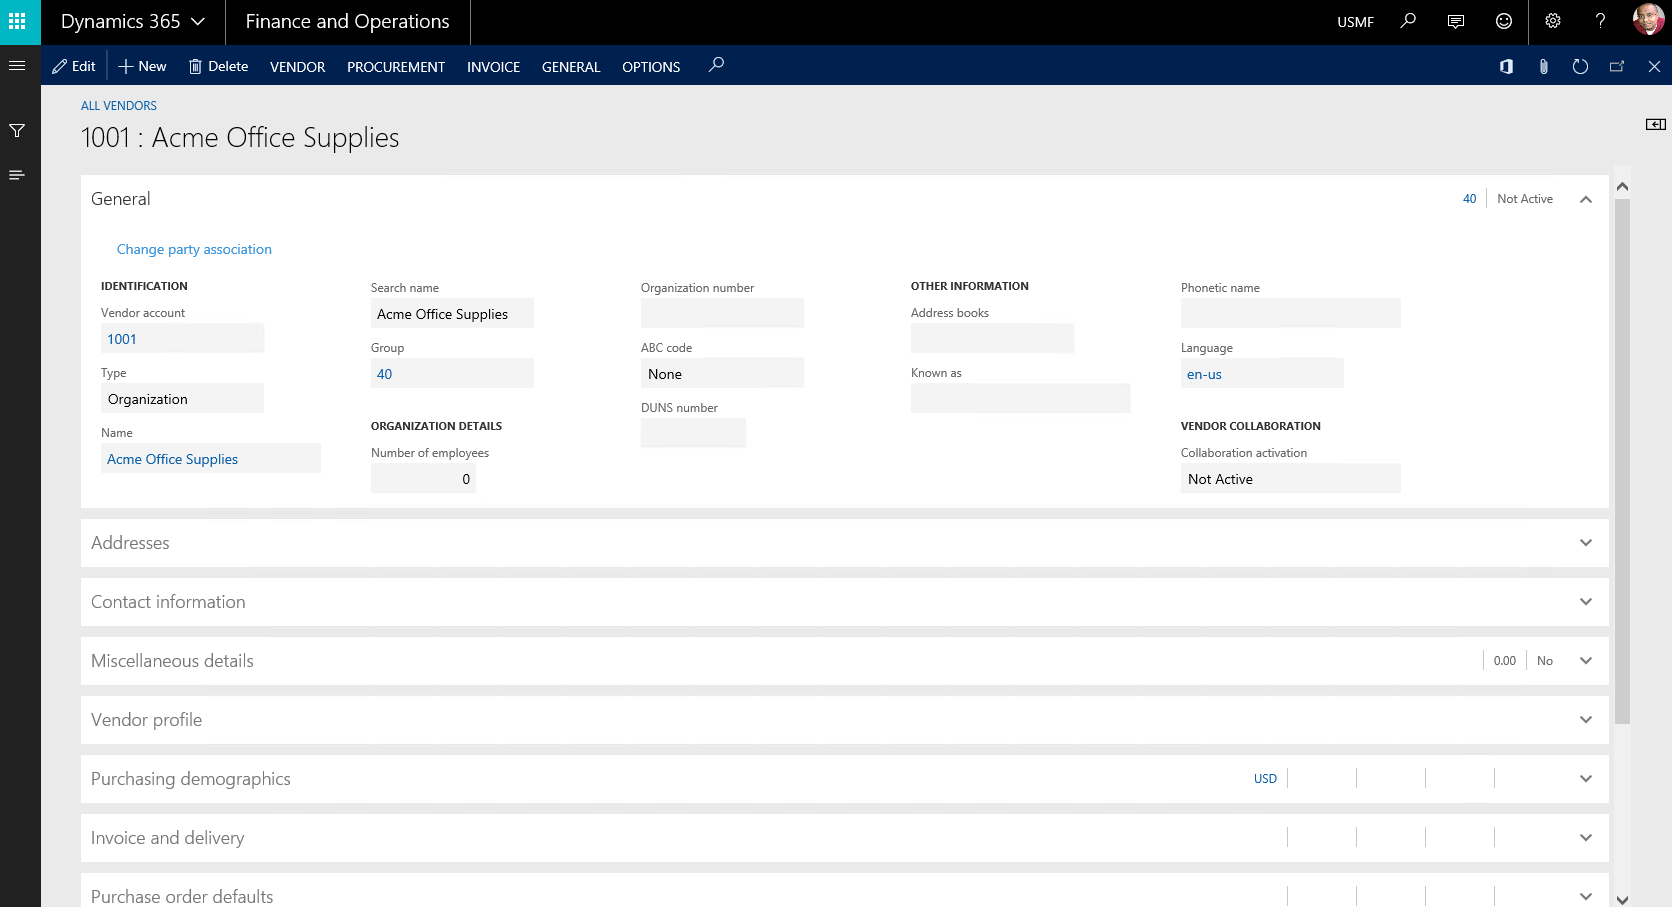Open the PROCUREMENT action tab

tap(396, 67)
